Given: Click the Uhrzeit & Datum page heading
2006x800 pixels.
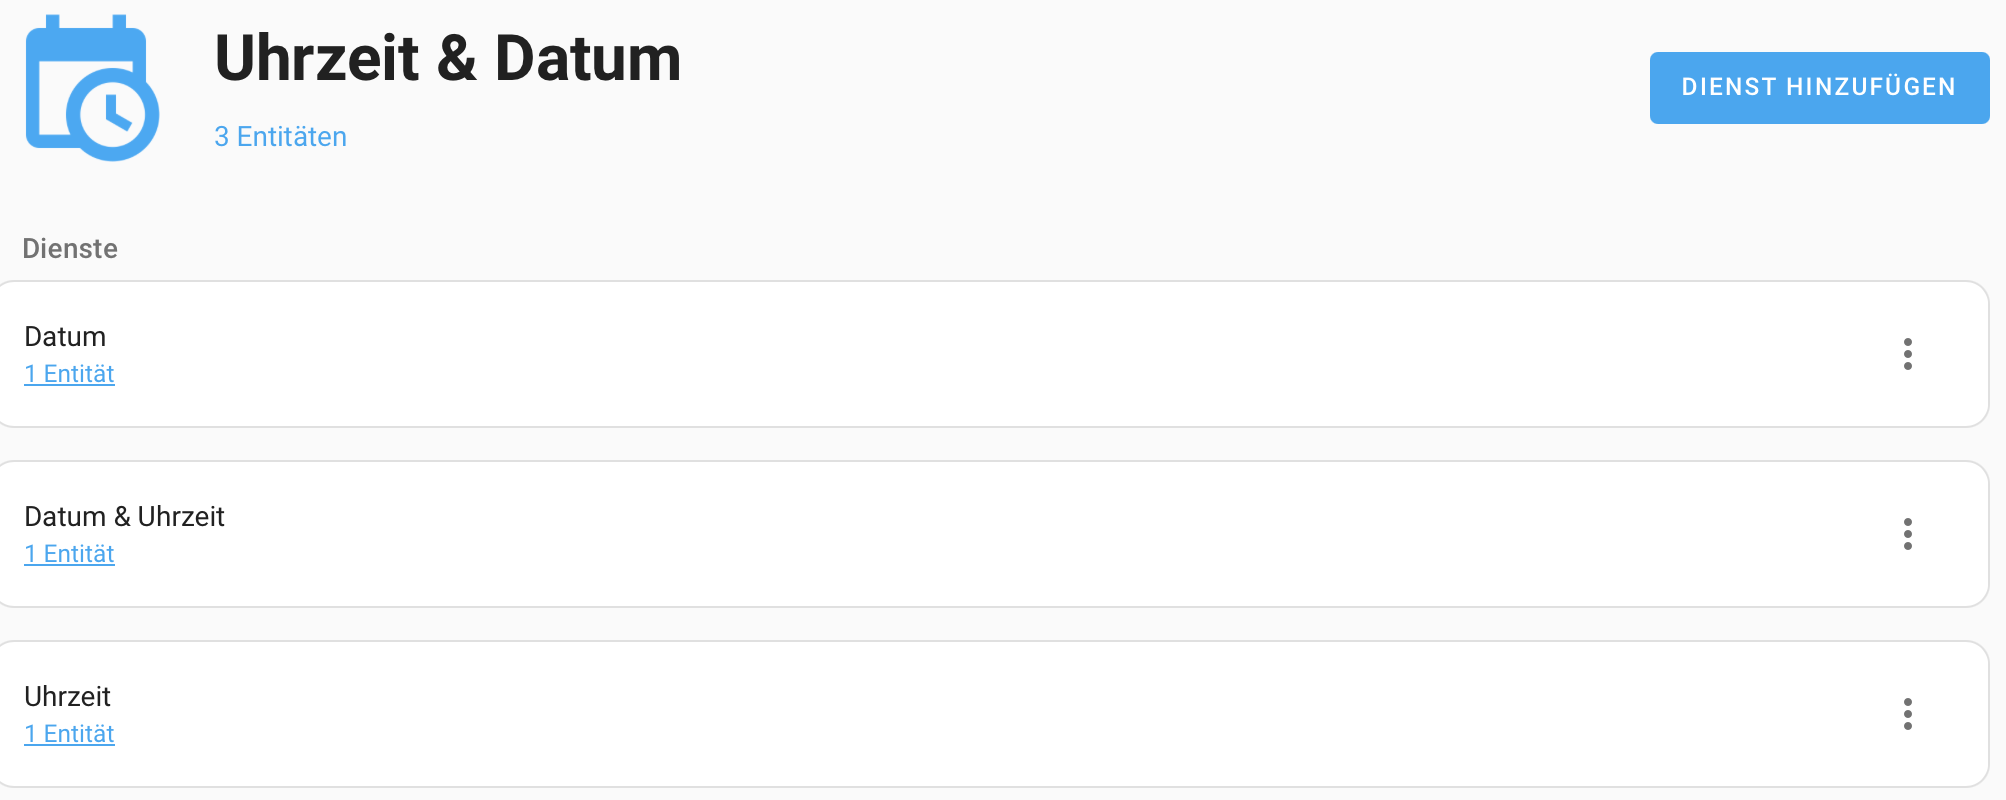Looking at the screenshot, I should coord(447,58).
